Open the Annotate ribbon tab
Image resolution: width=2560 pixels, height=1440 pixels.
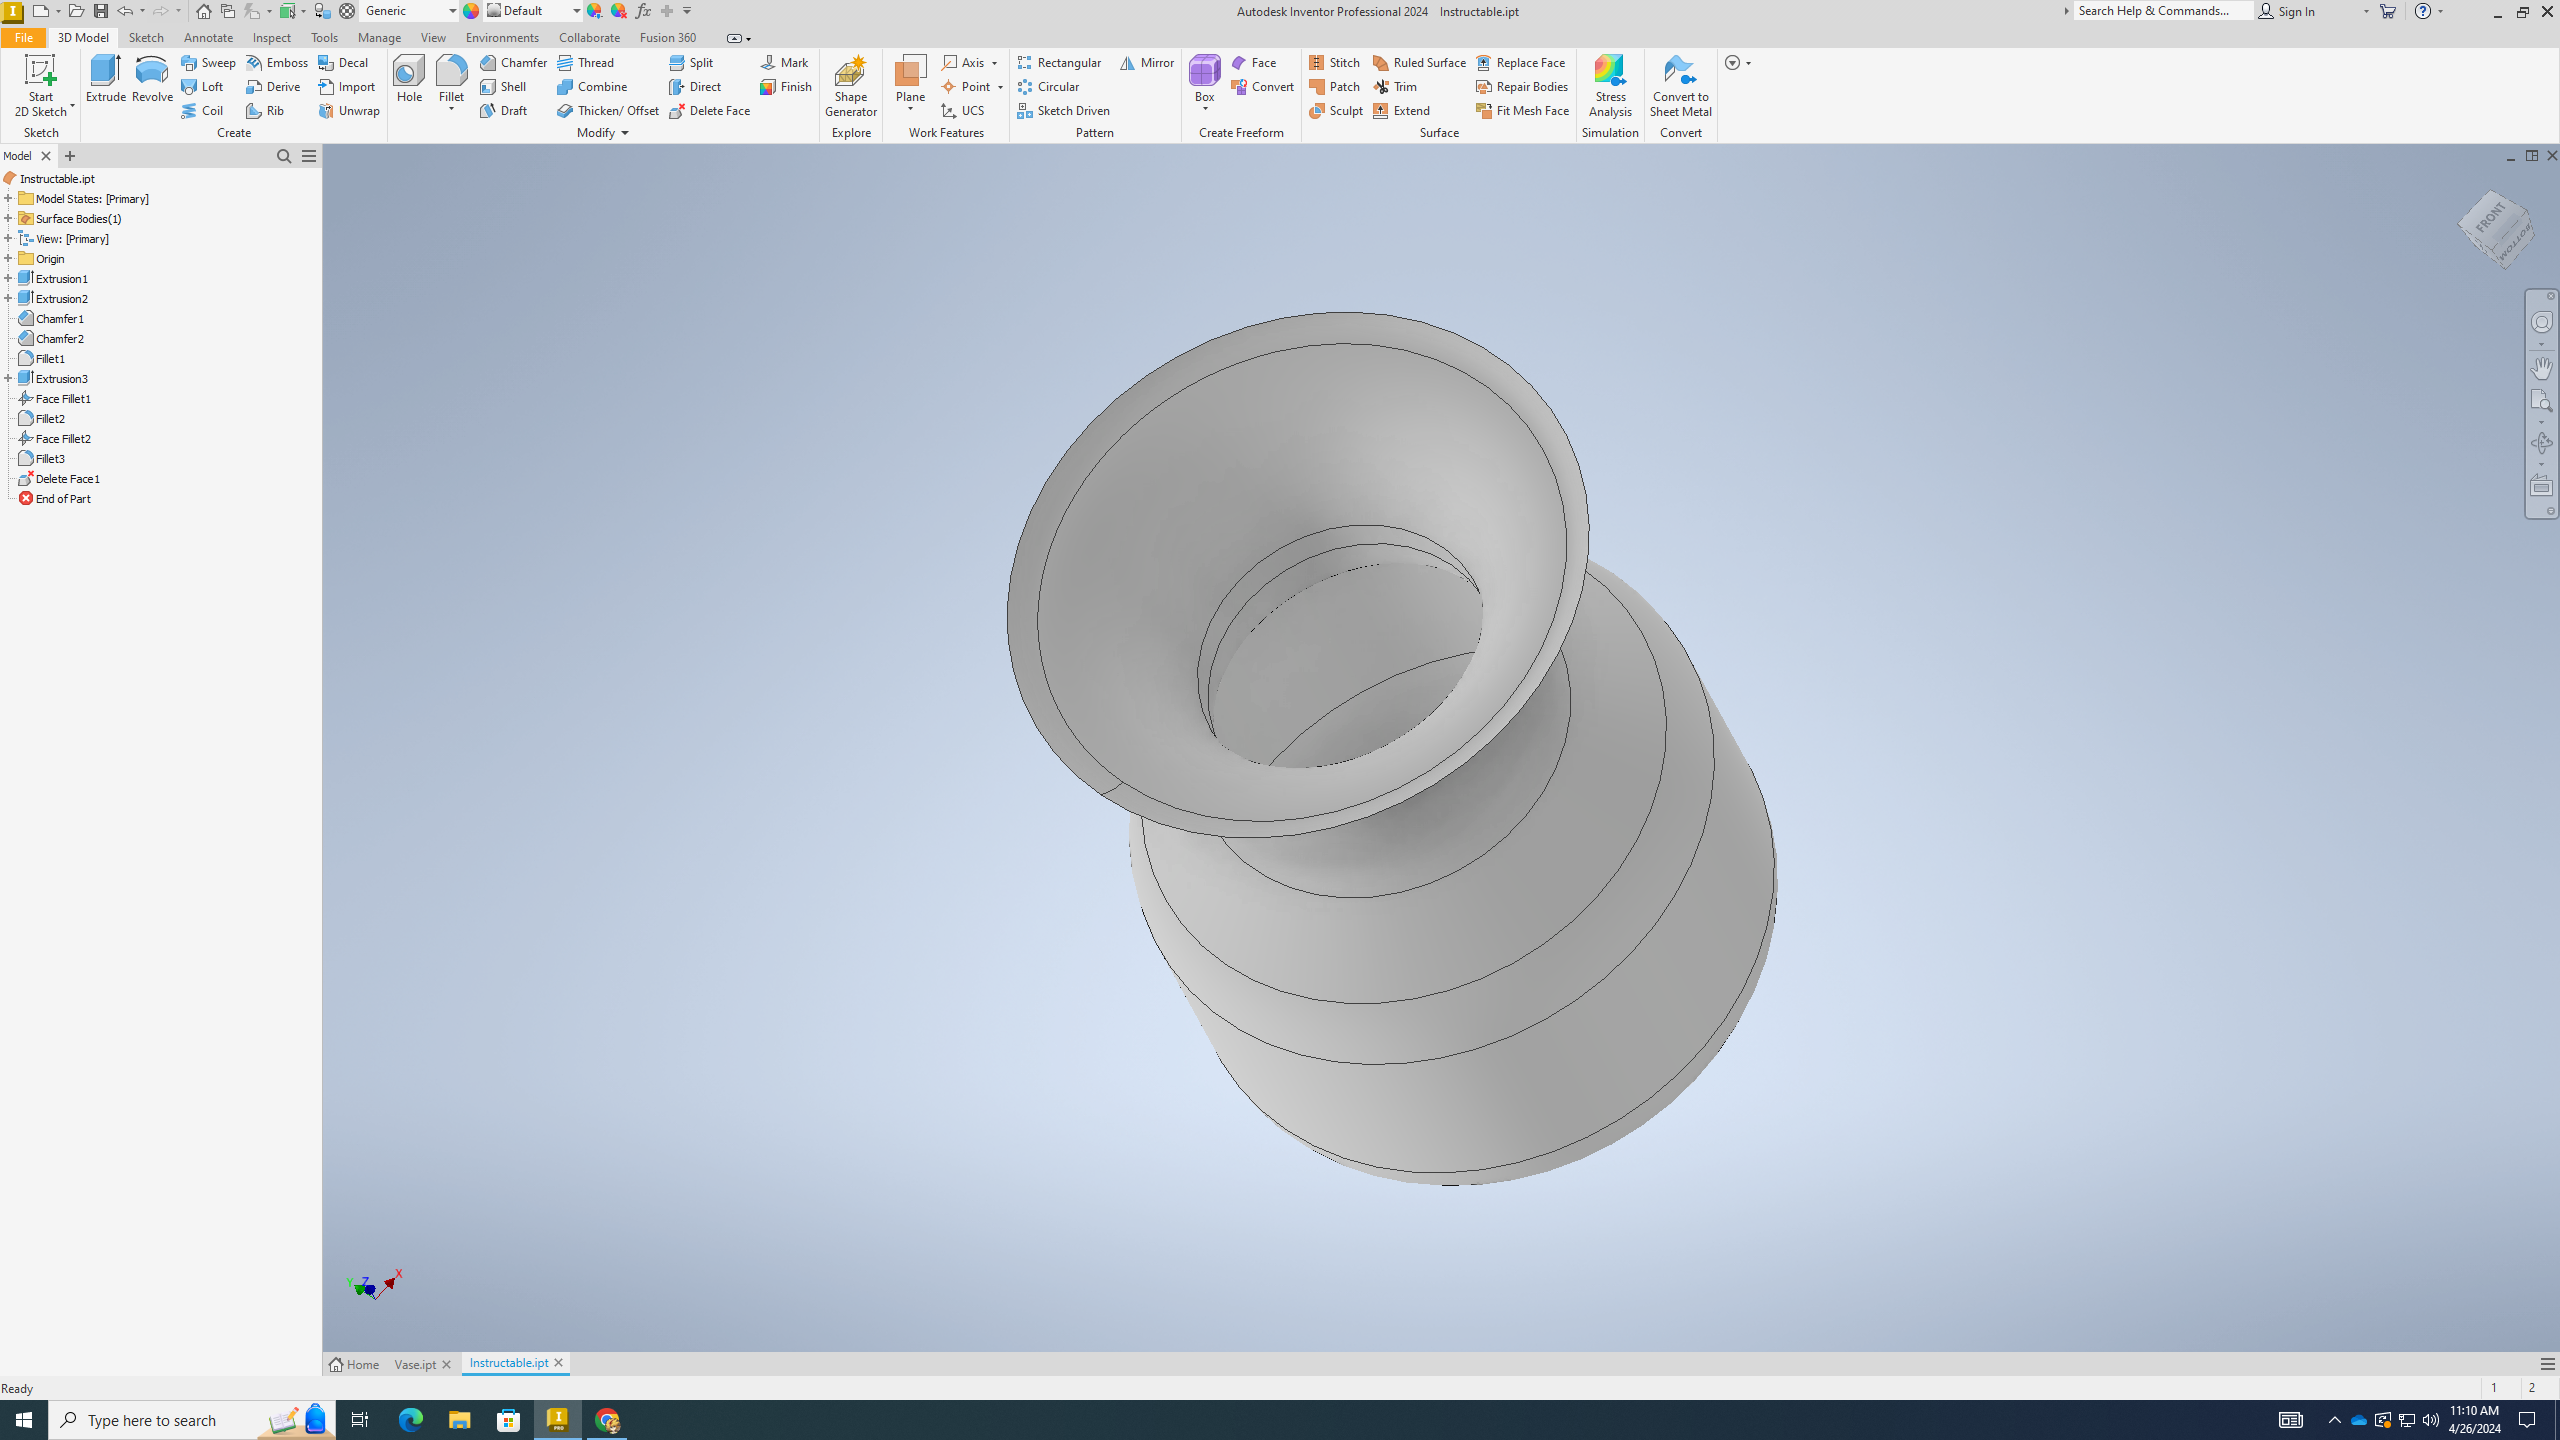(x=208, y=37)
